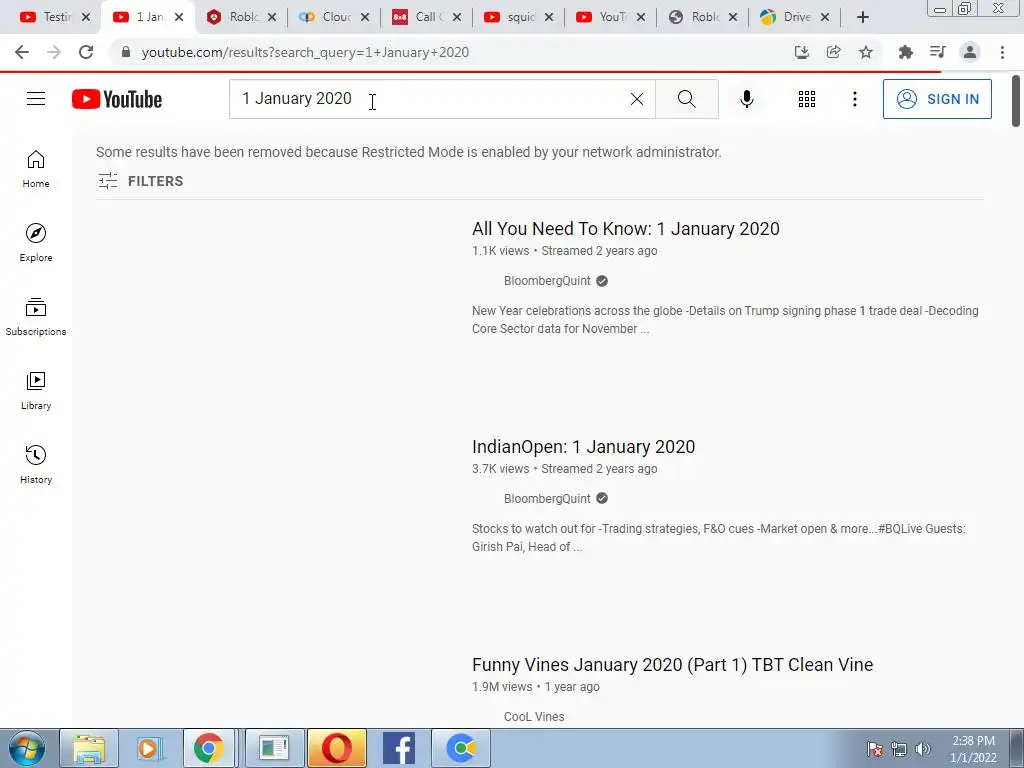1024x768 pixels.
Task: Open Subscriptions in the sidebar
Action: (36, 317)
